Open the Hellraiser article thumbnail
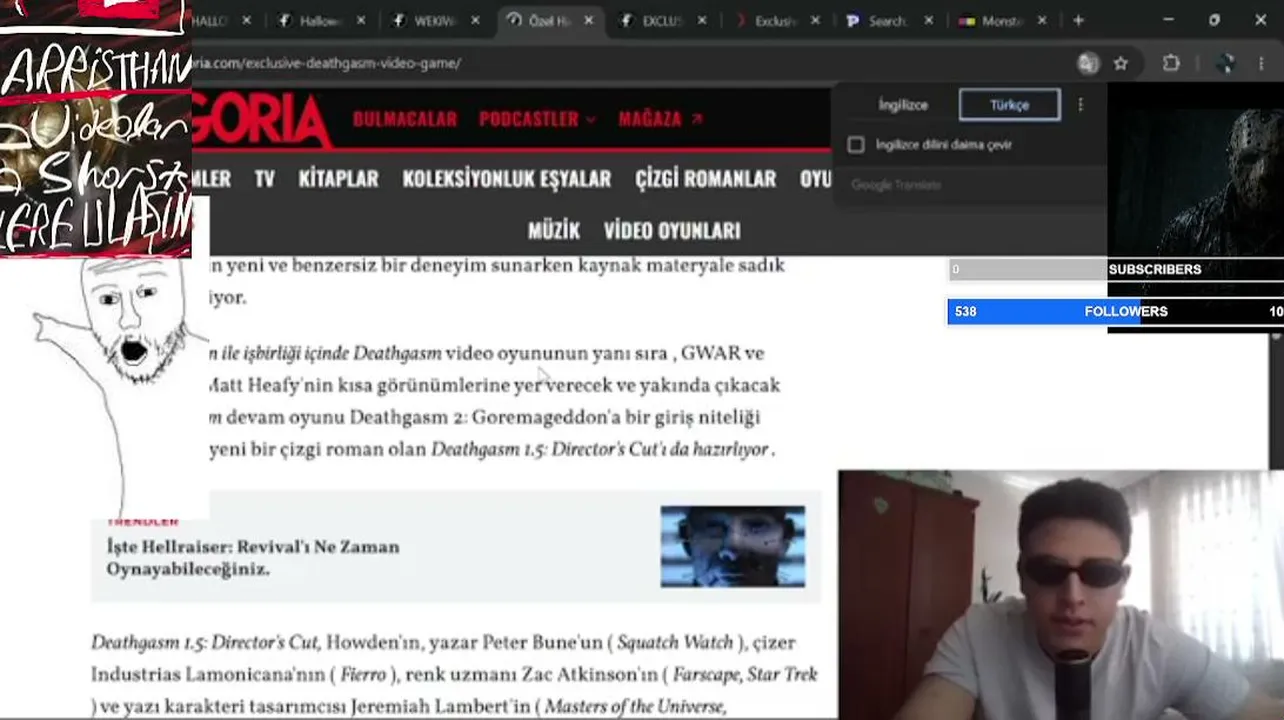Viewport: 1284px width, 720px height. pos(733,546)
